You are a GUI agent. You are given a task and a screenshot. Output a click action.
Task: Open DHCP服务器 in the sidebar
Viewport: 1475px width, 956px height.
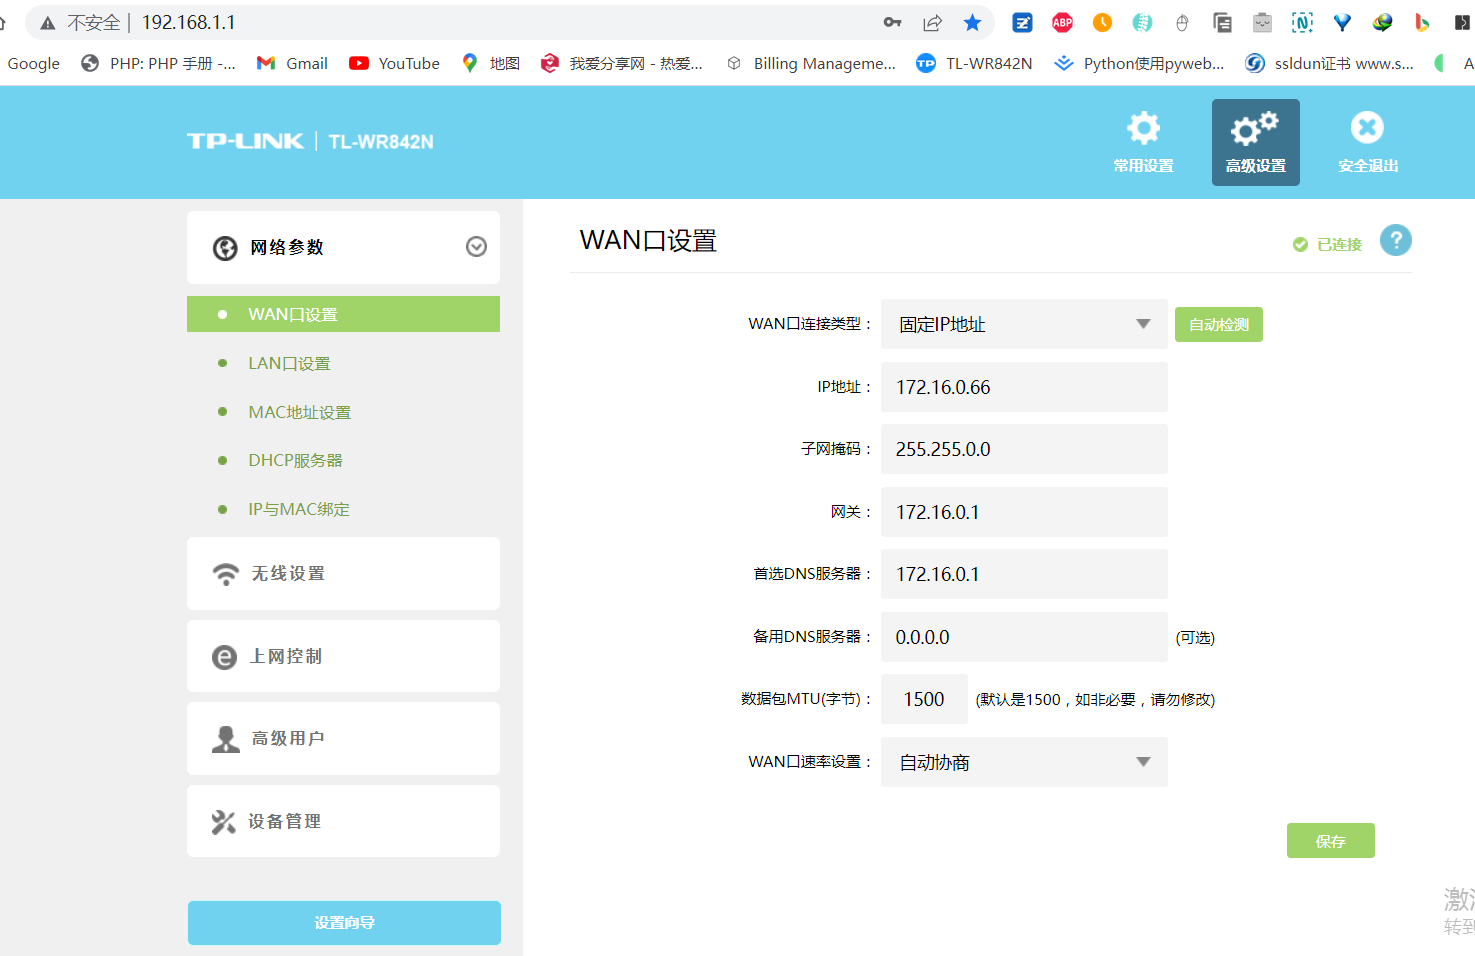295,460
